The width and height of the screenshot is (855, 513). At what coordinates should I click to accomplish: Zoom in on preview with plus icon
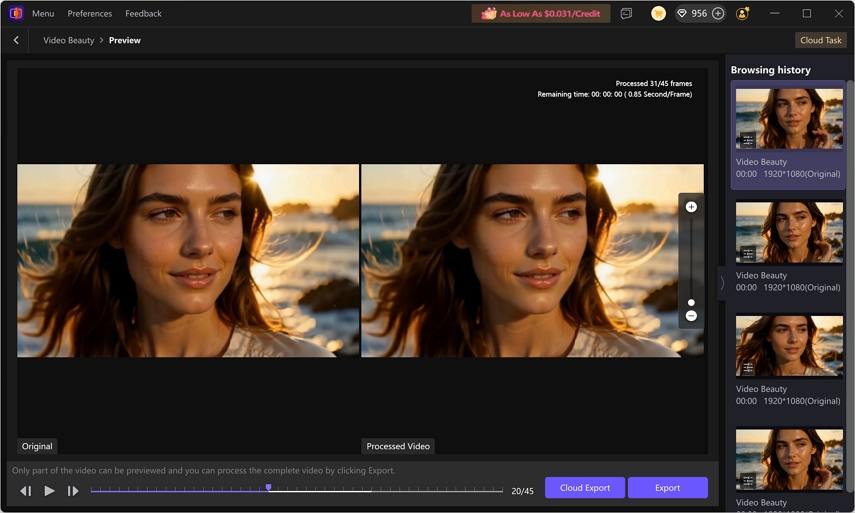(x=691, y=207)
